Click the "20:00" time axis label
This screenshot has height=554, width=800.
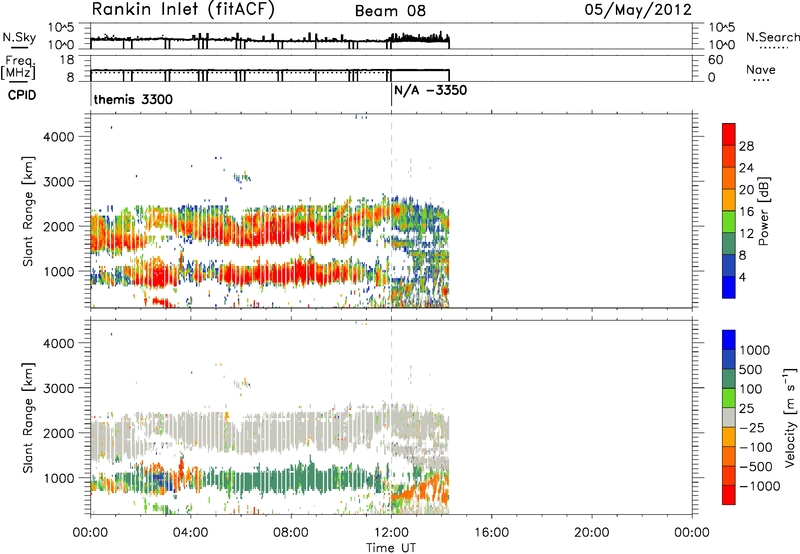pyautogui.click(x=591, y=533)
